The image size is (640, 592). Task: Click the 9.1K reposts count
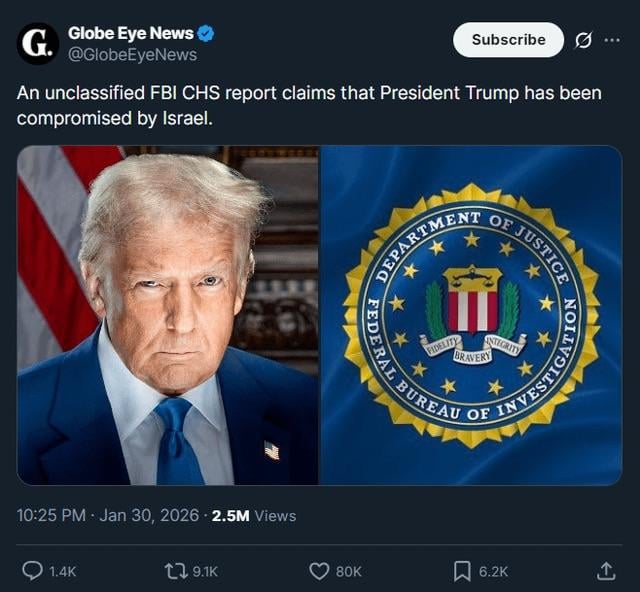204,571
